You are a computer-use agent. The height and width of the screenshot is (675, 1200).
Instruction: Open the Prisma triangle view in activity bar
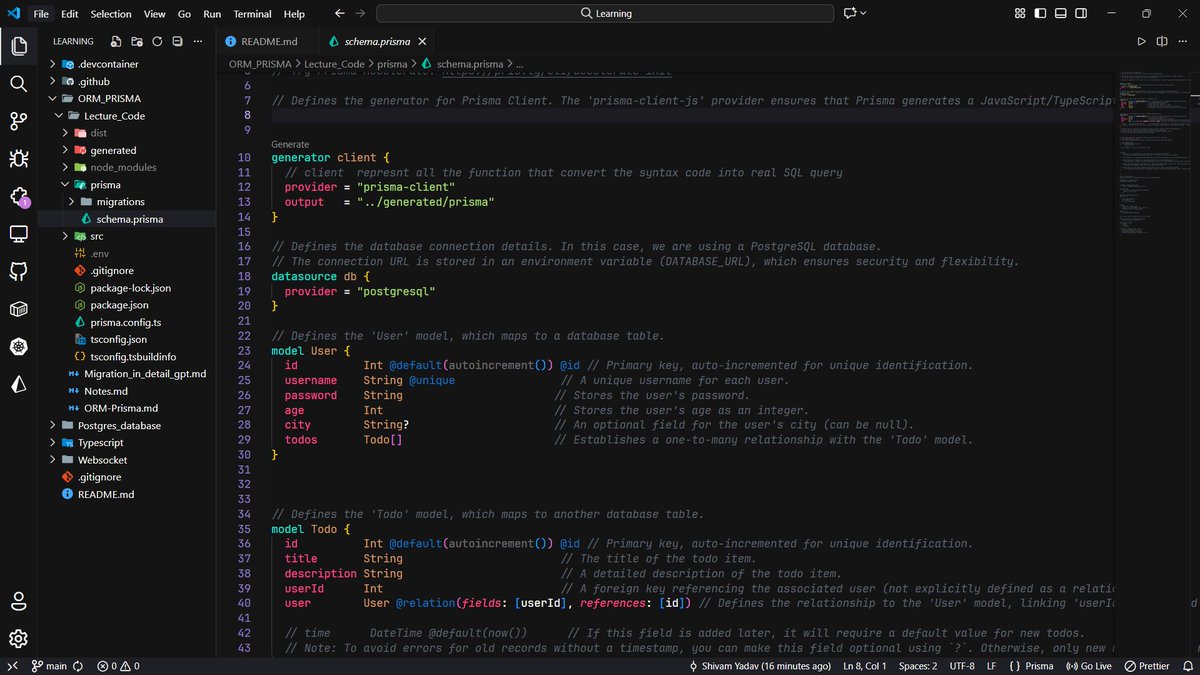(18, 384)
